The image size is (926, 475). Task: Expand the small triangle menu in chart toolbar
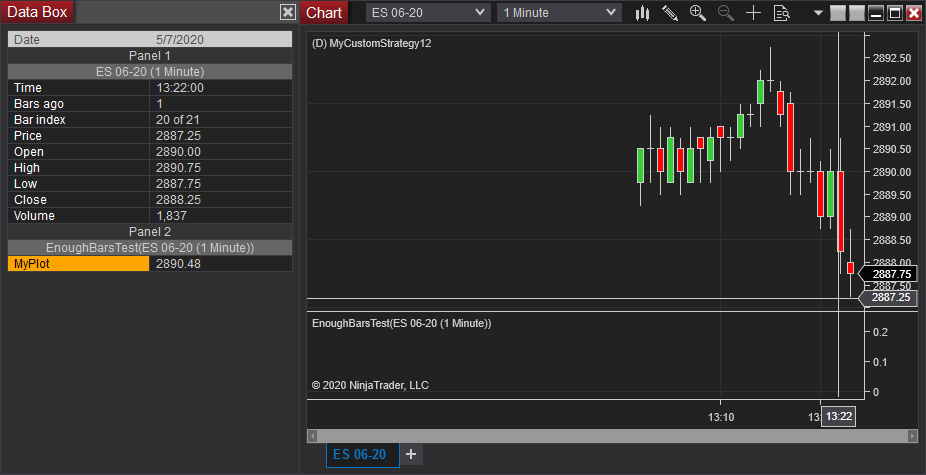[x=818, y=12]
